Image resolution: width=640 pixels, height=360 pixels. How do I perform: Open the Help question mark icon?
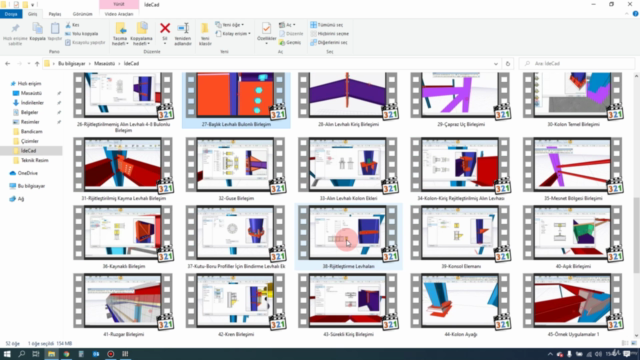(635, 14)
